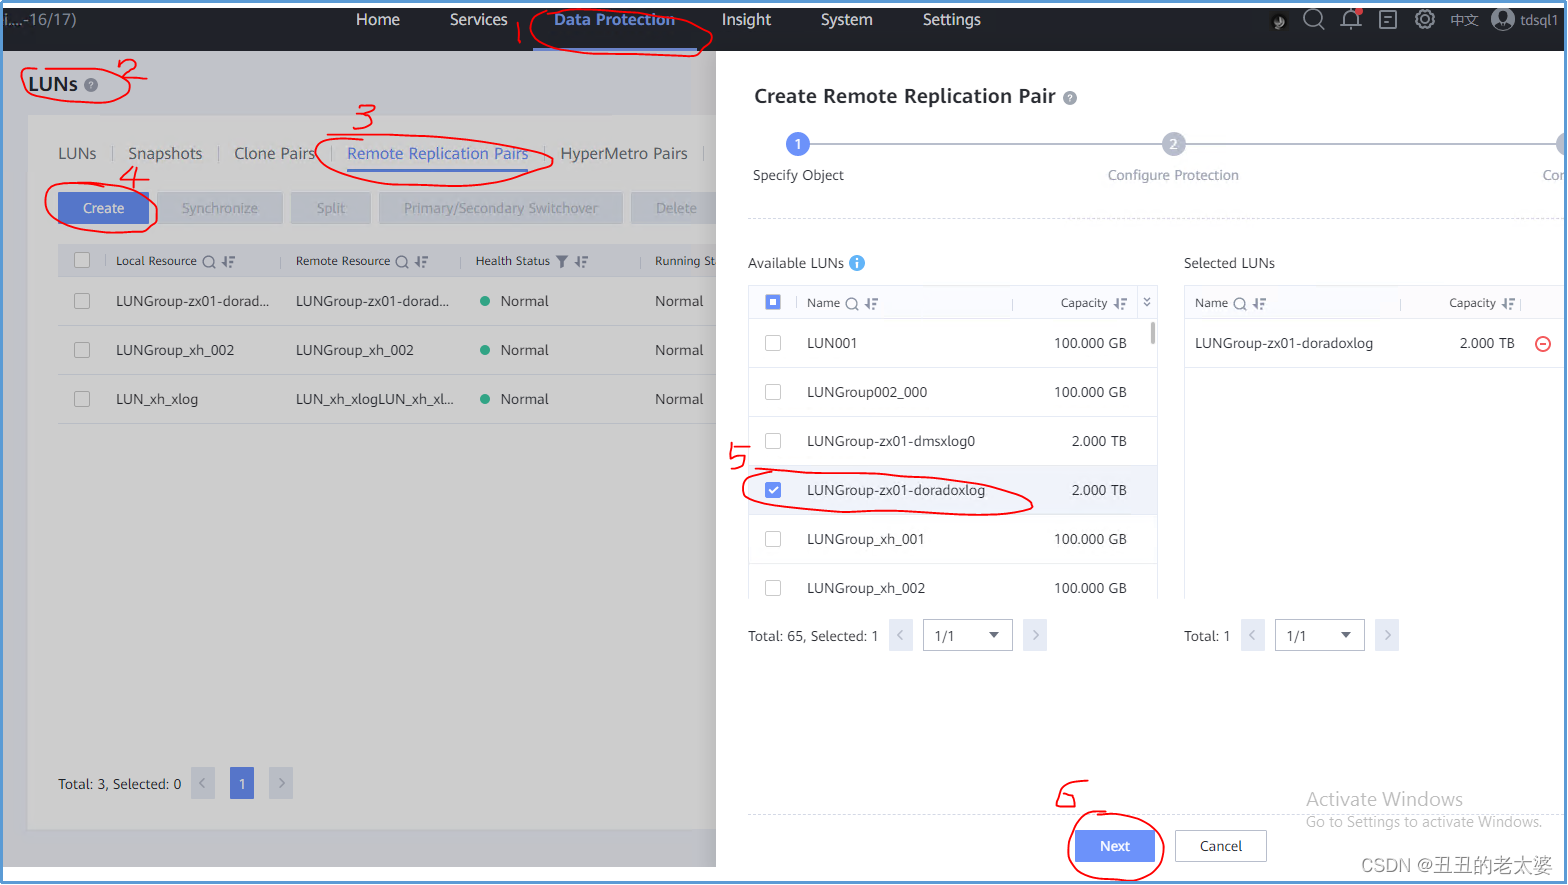The height and width of the screenshot is (885, 1568).
Task: Sort by Local Resource column
Action: pos(228,262)
